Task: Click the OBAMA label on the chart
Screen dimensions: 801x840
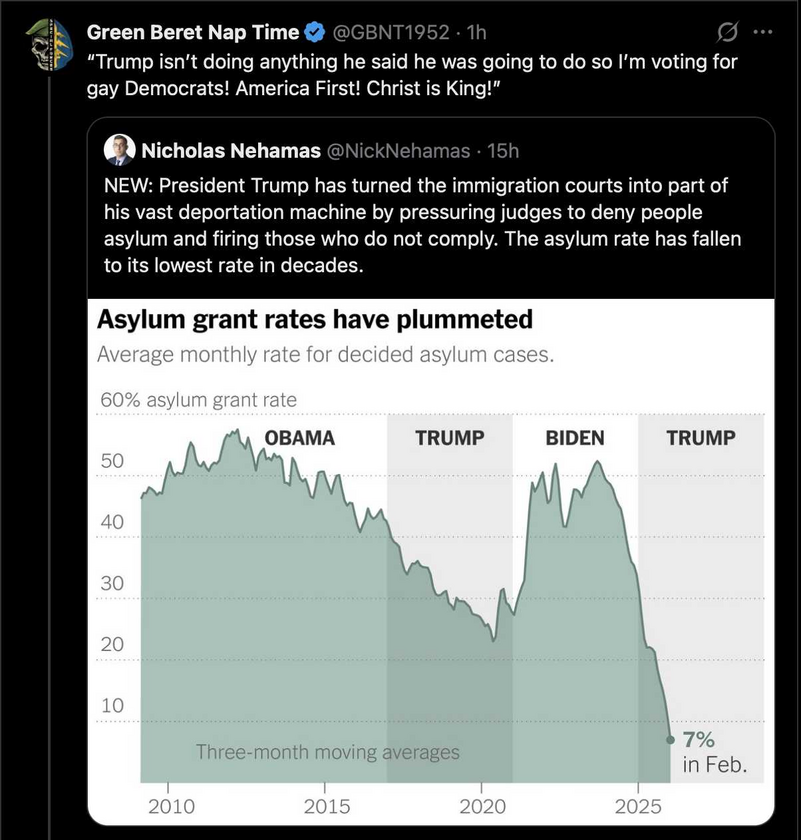Action: pos(300,438)
